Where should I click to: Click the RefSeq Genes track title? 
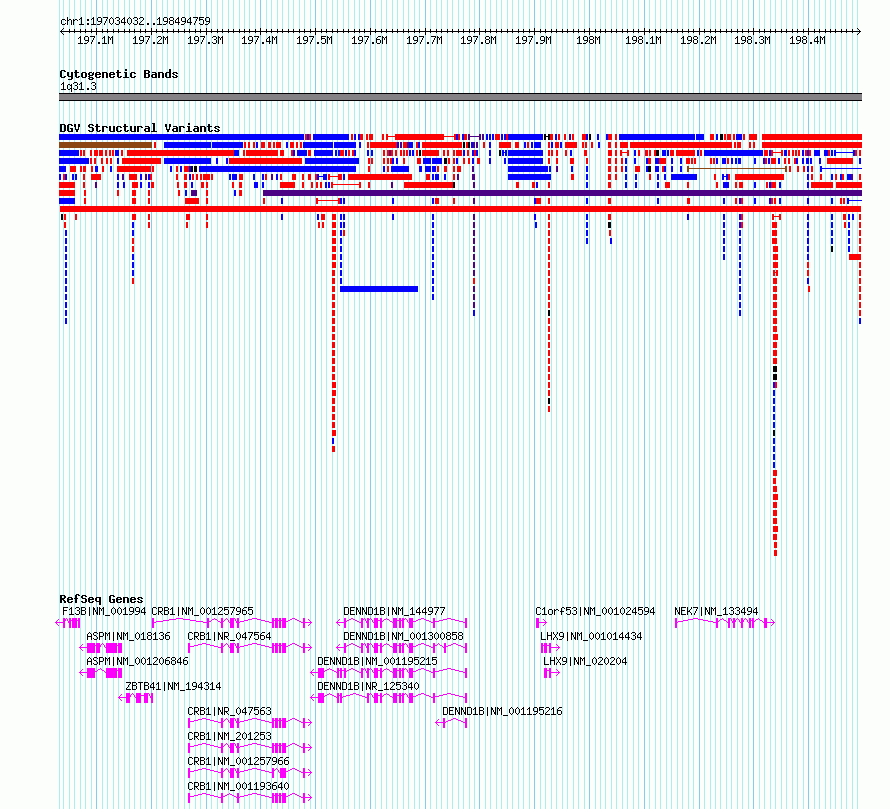pos(101,599)
